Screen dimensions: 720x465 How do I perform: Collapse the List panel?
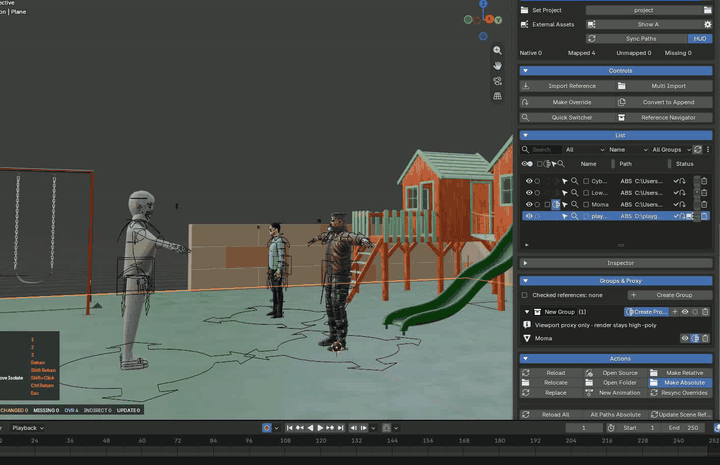pyautogui.click(x=525, y=135)
